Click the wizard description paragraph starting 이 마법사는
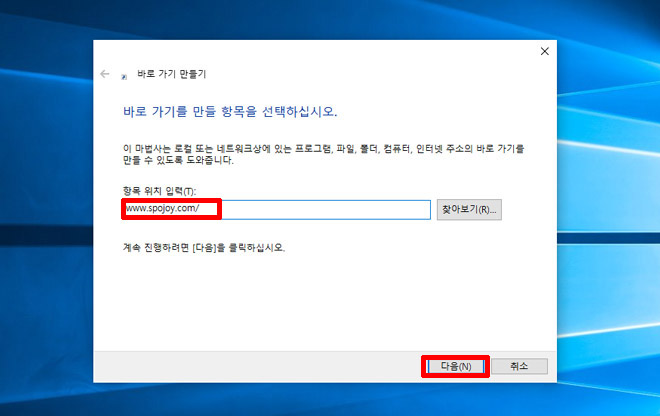Image resolution: width=660 pixels, height=416 pixels. pyautogui.click(x=323, y=154)
